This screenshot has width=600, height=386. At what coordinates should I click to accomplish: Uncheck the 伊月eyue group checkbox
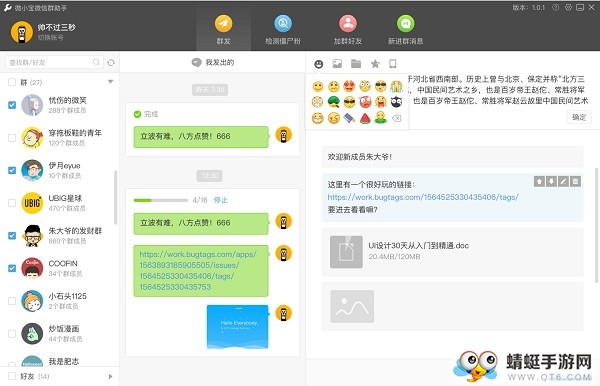click(12, 170)
